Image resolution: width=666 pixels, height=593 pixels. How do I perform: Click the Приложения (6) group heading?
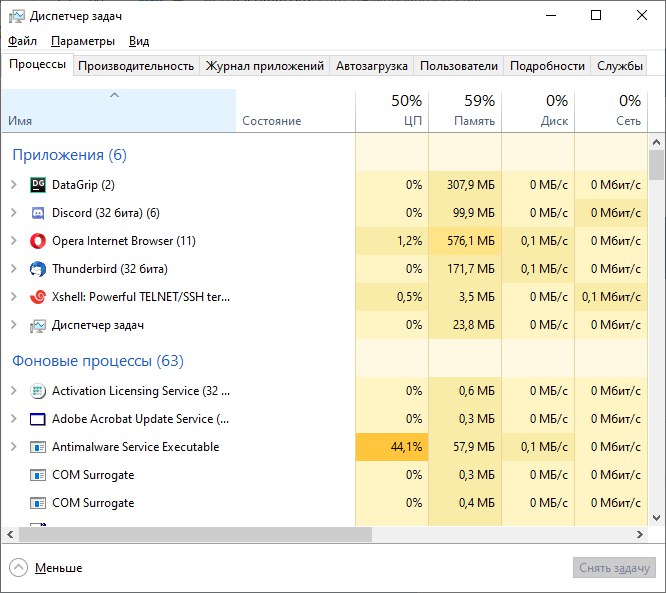(x=70, y=155)
